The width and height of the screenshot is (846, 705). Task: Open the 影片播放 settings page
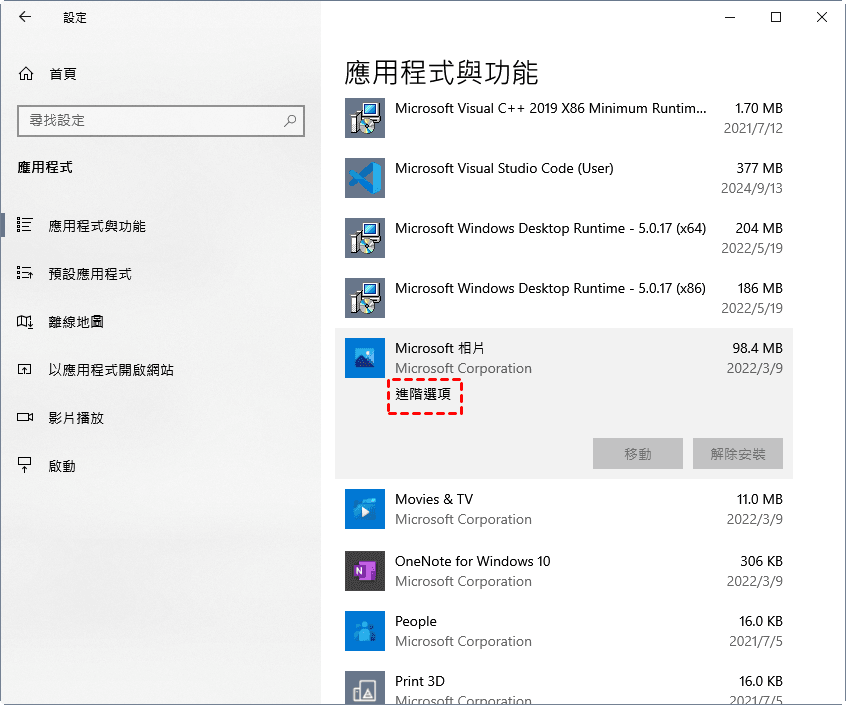161,417
